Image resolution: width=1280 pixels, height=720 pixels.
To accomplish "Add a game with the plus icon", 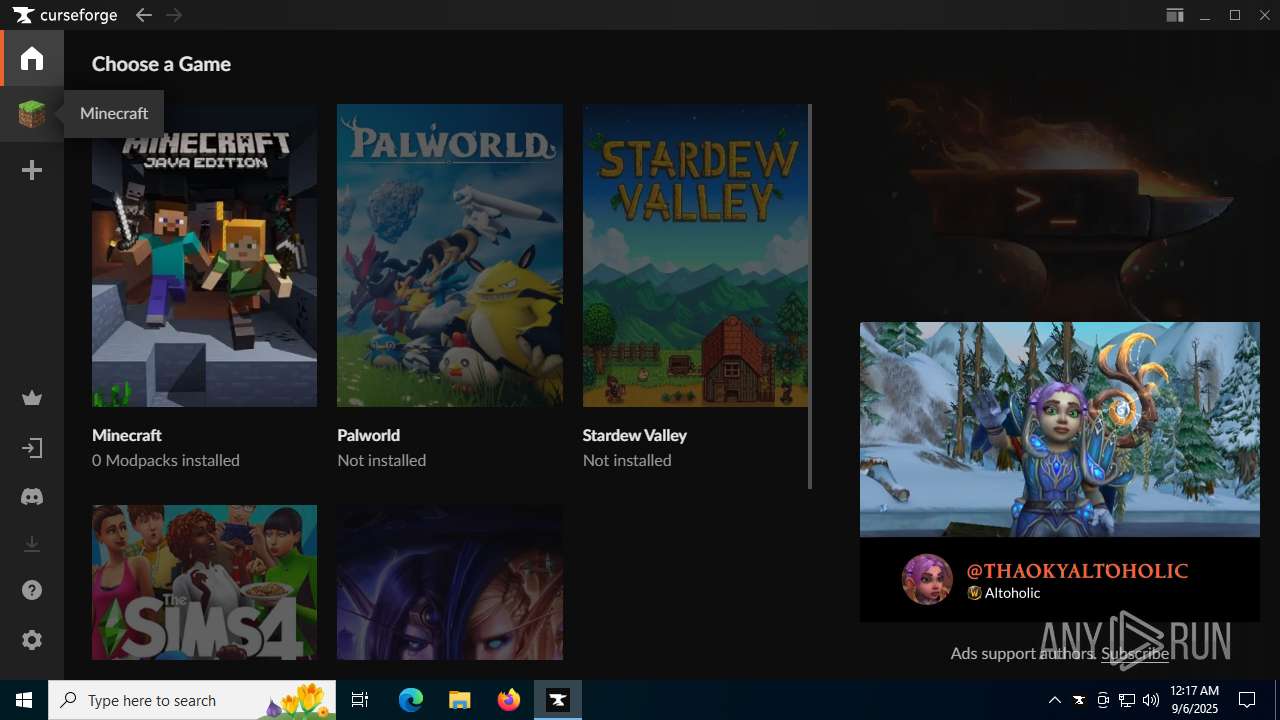I will click(32, 171).
